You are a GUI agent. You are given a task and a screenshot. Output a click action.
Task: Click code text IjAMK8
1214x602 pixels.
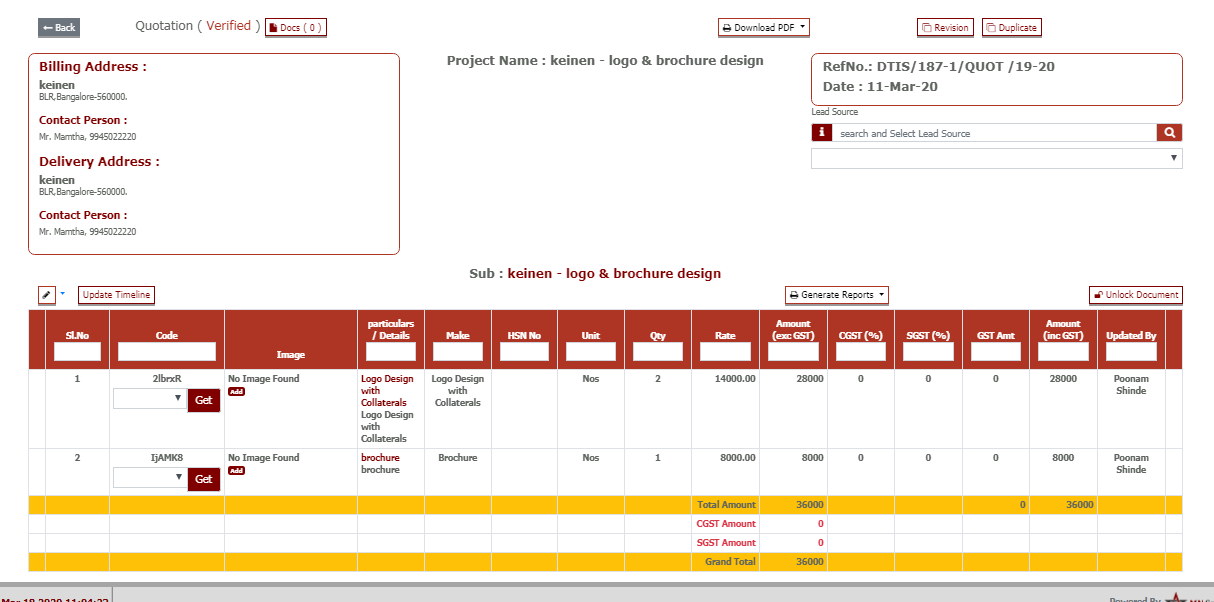click(167, 457)
